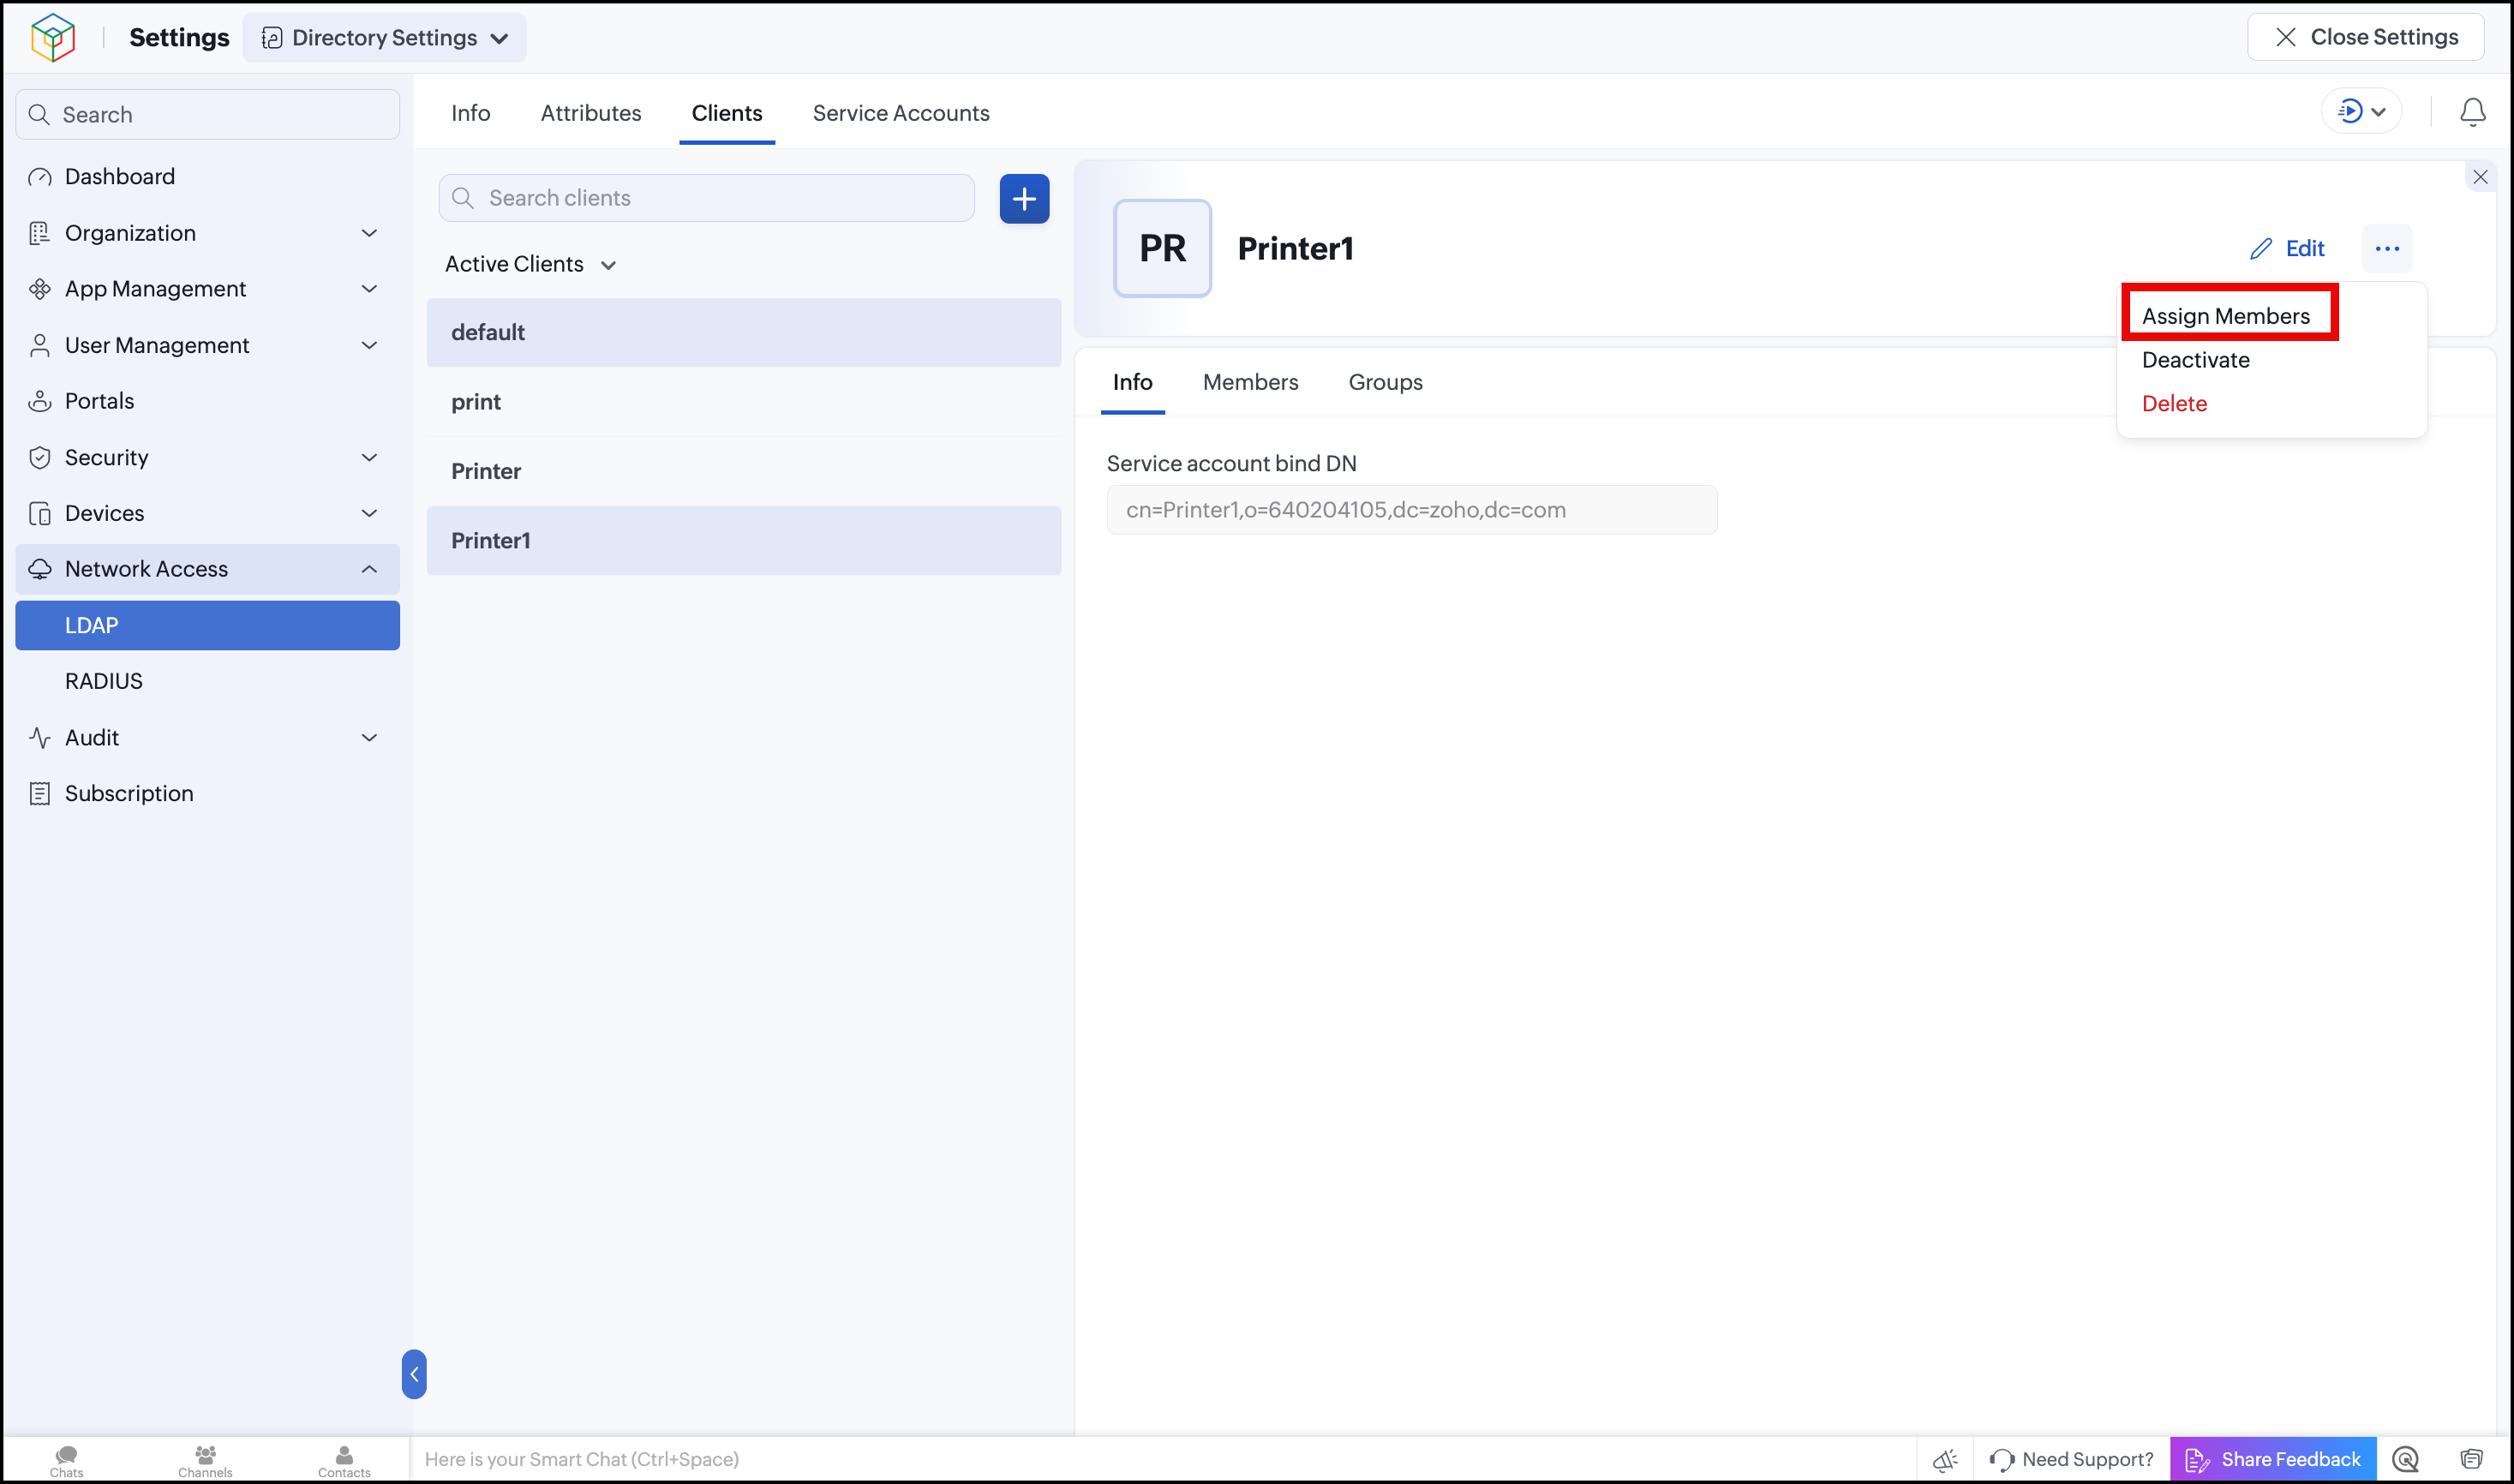Image resolution: width=2514 pixels, height=1484 pixels.
Task: Expand the Security section chevron
Action: [x=369, y=457]
